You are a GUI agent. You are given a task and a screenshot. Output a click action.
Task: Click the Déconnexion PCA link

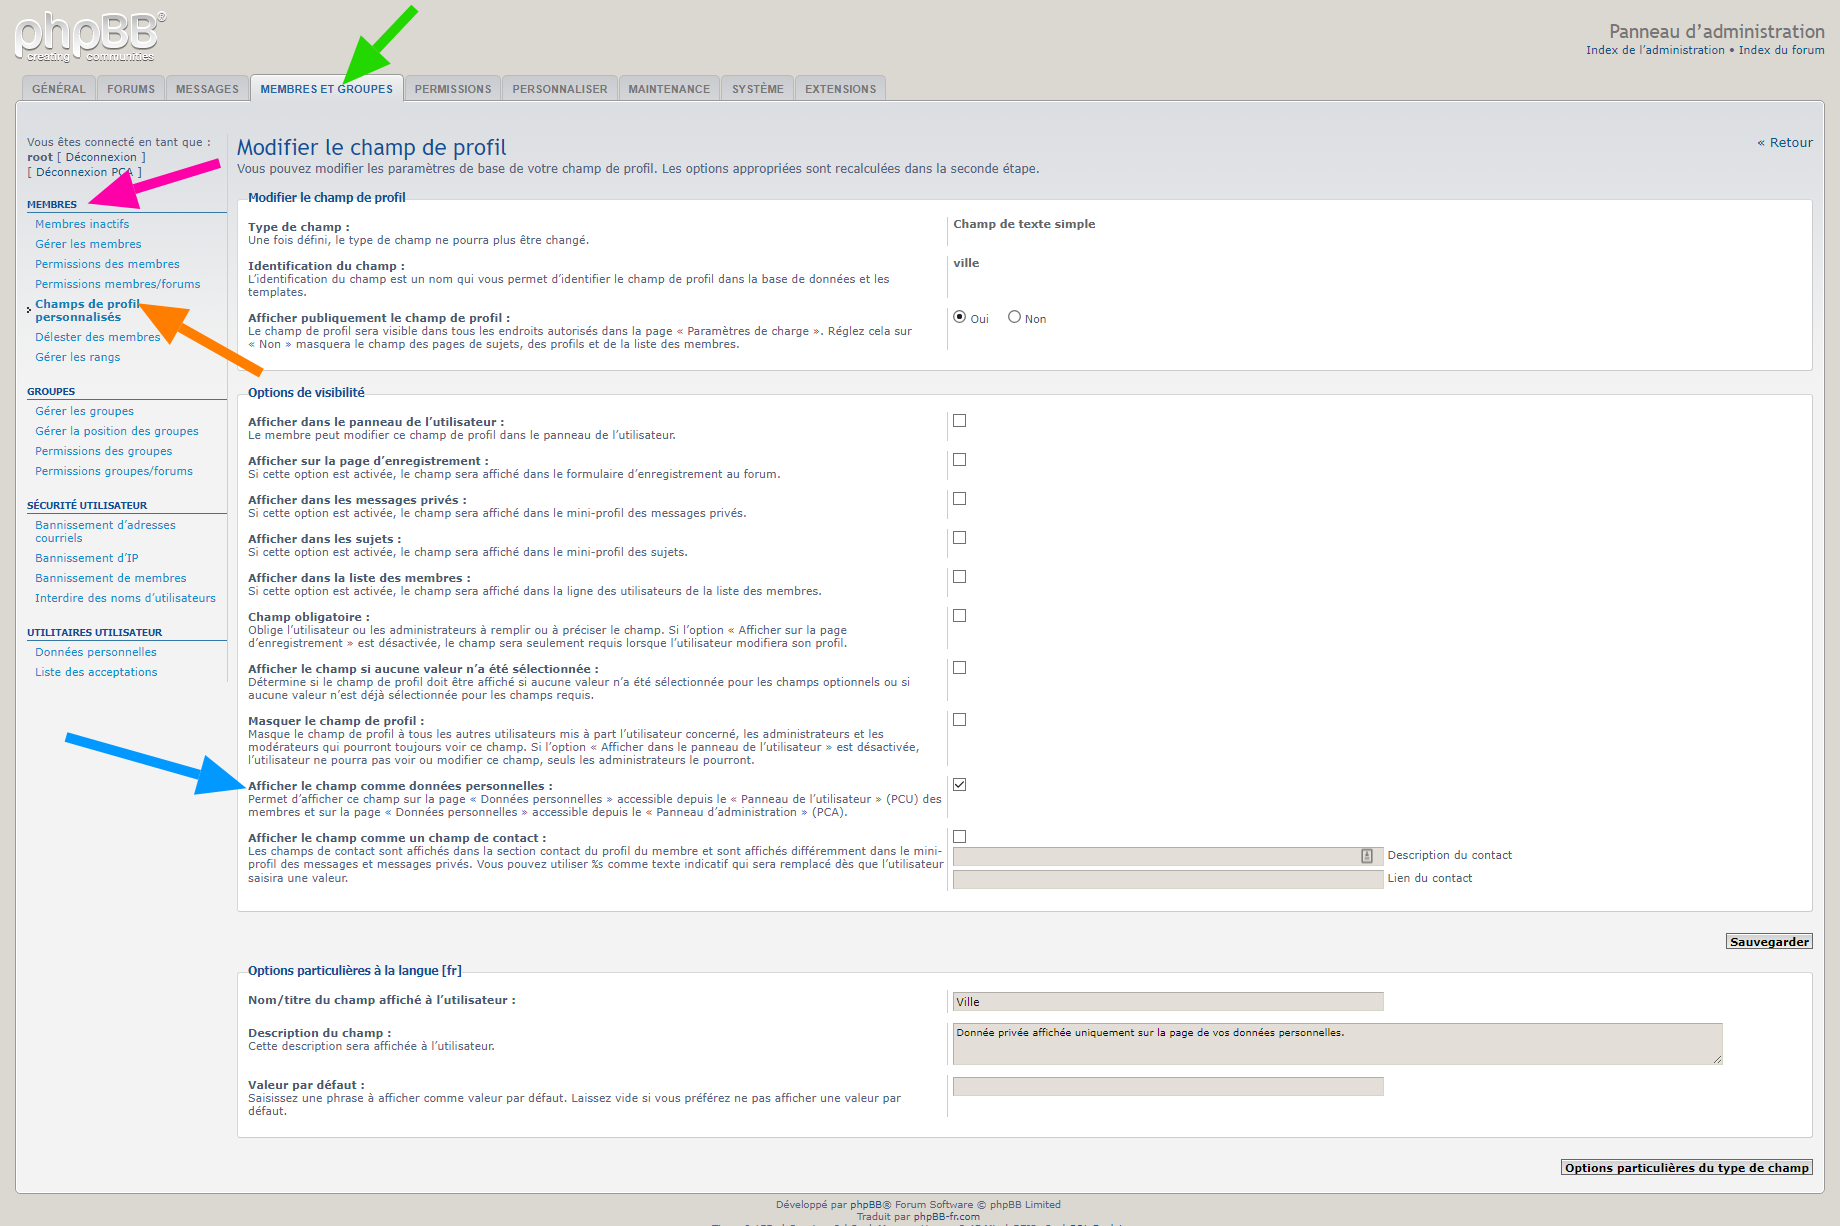84,172
